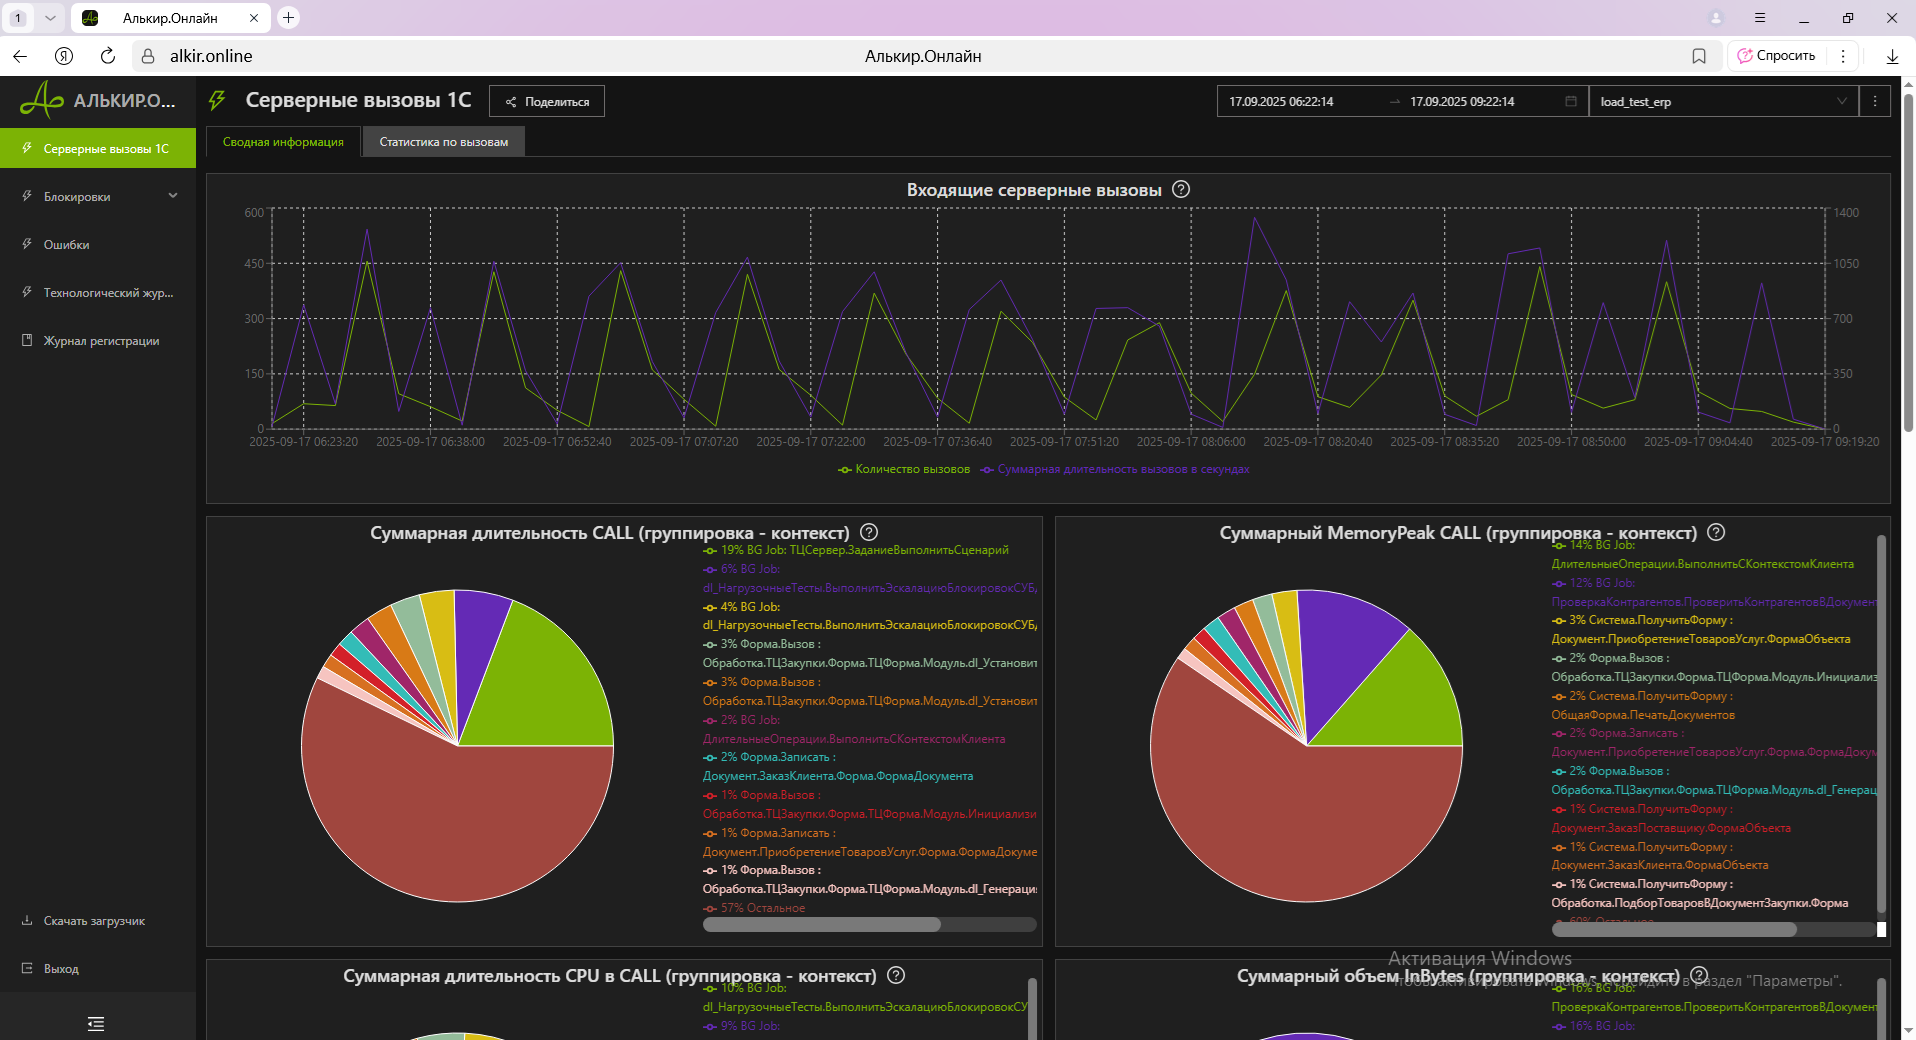Click Скачать загрузчик link in sidebar

pos(94,921)
